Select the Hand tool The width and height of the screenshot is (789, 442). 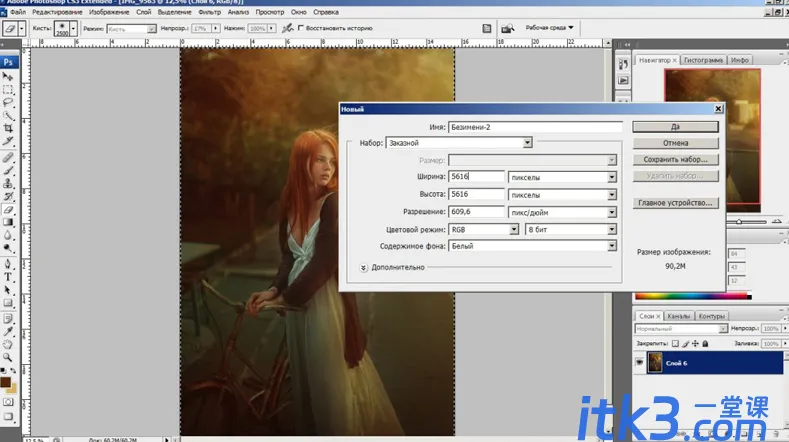click(x=8, y=345)
